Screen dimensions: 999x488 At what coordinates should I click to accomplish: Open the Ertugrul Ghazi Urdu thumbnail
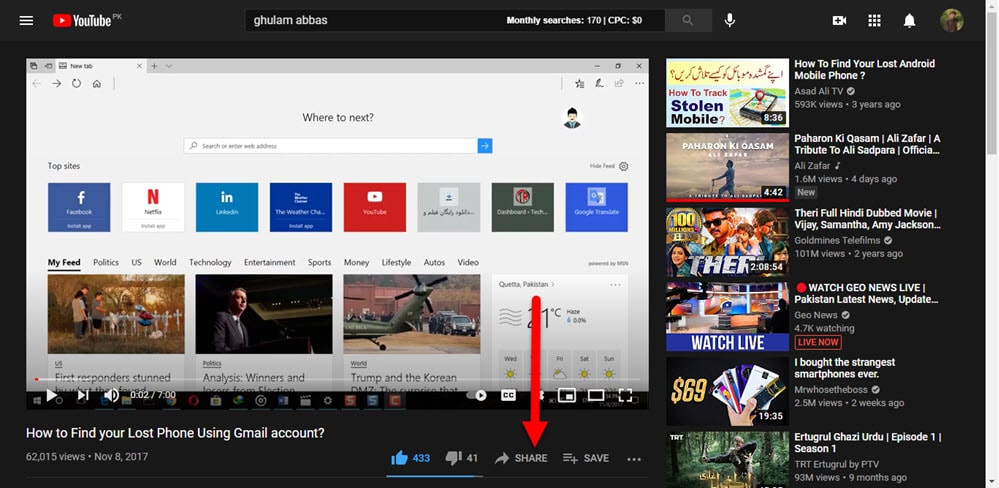(x=727, y=460)
